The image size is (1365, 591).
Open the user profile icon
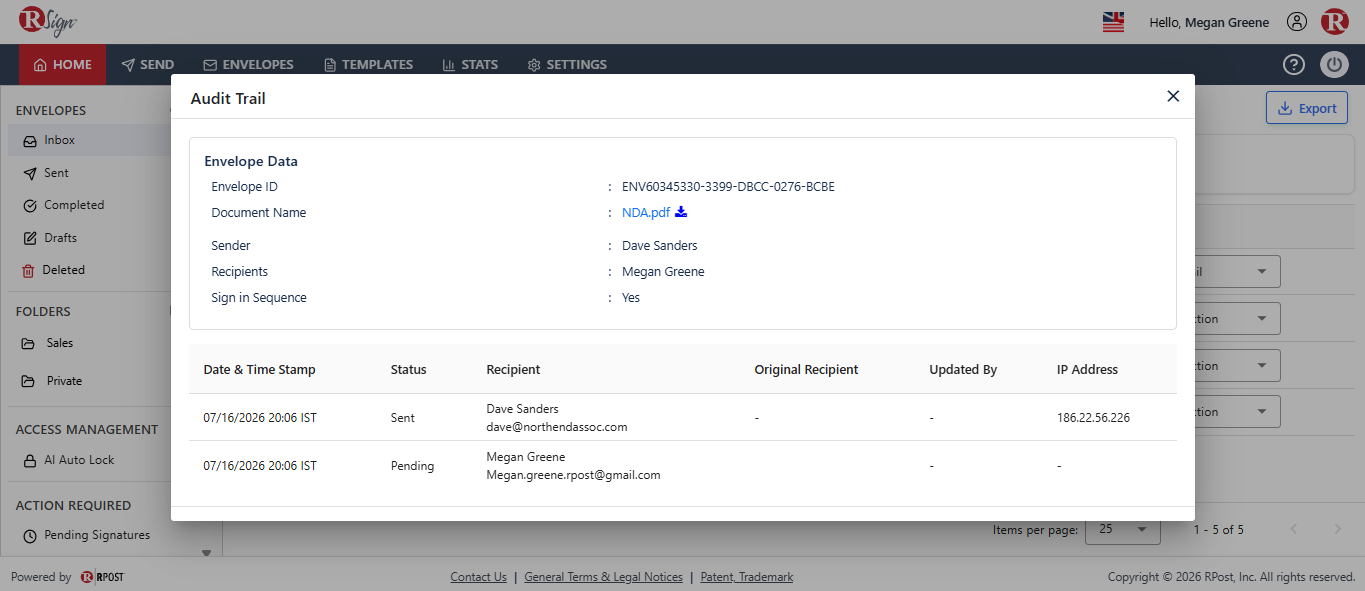[x=1297, y=22]
